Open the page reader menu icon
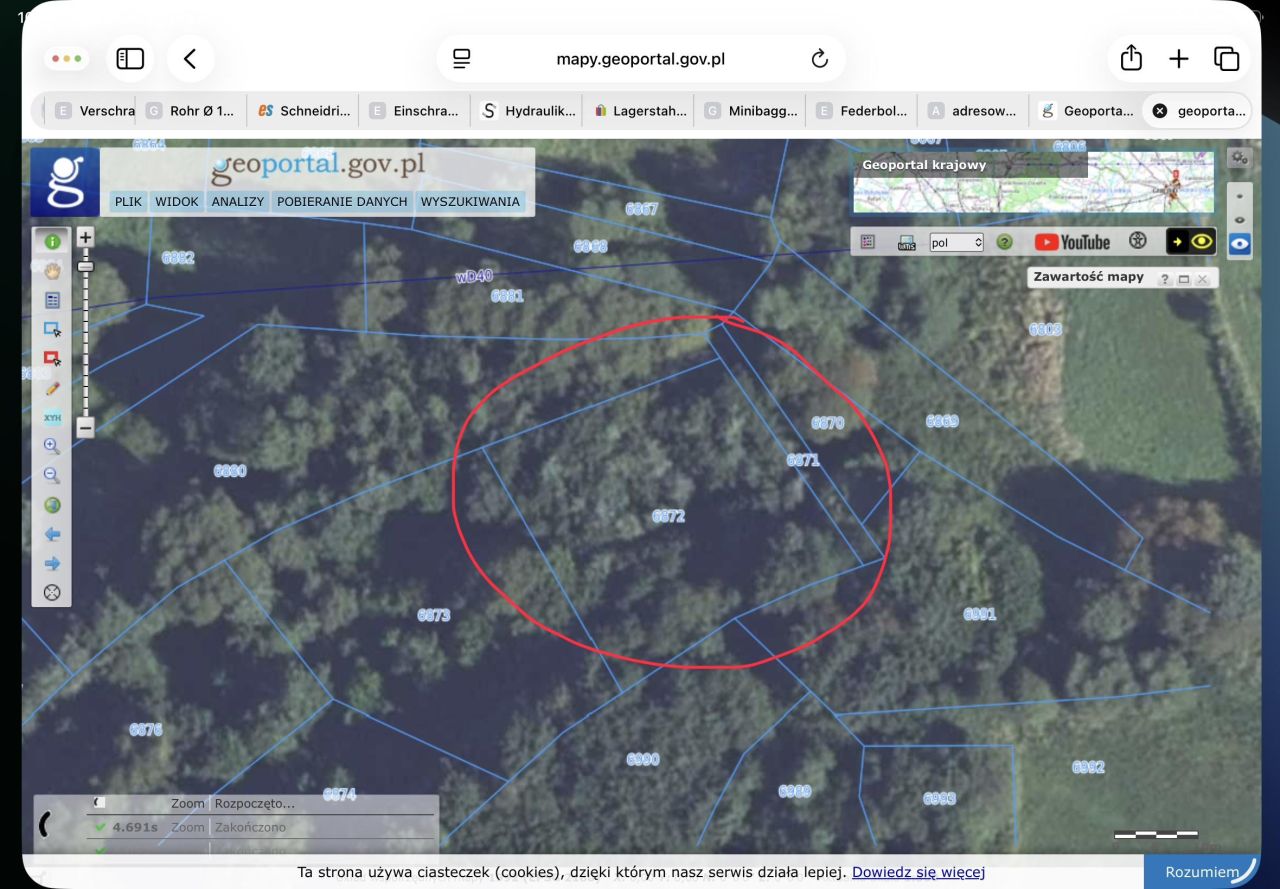The height and width of the screenshot is (889, 1280). tap(462, 59)
